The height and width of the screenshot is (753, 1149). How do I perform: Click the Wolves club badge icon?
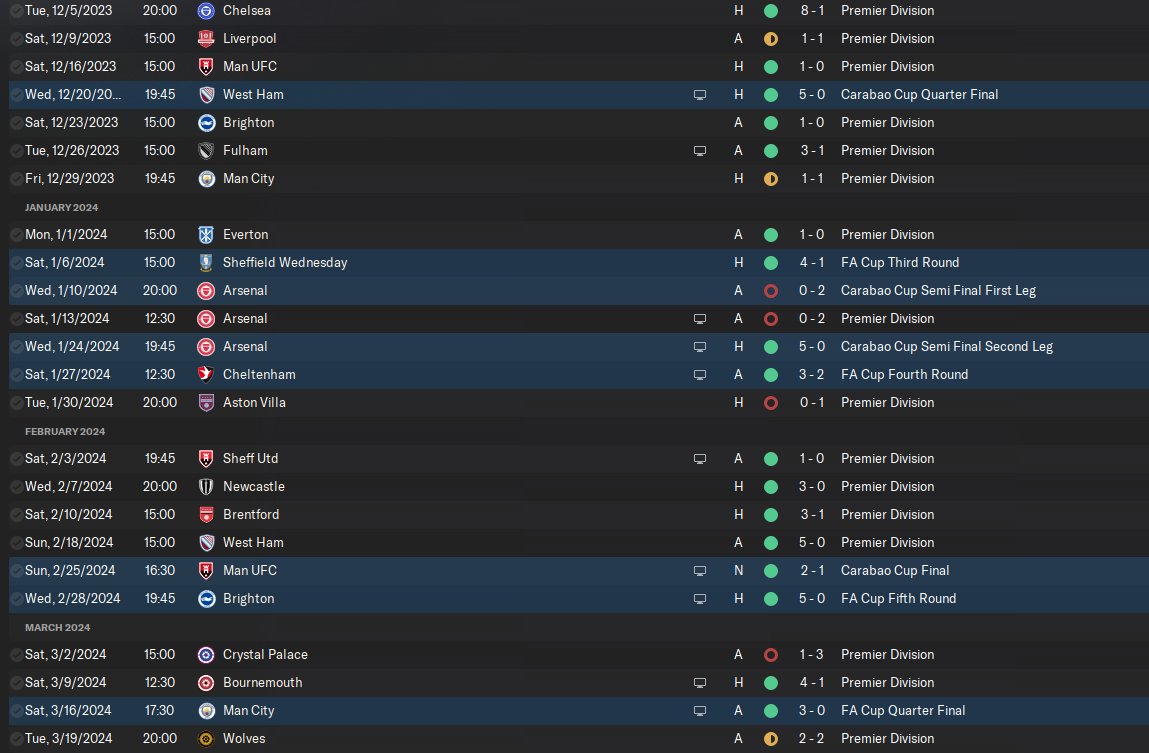206,739
